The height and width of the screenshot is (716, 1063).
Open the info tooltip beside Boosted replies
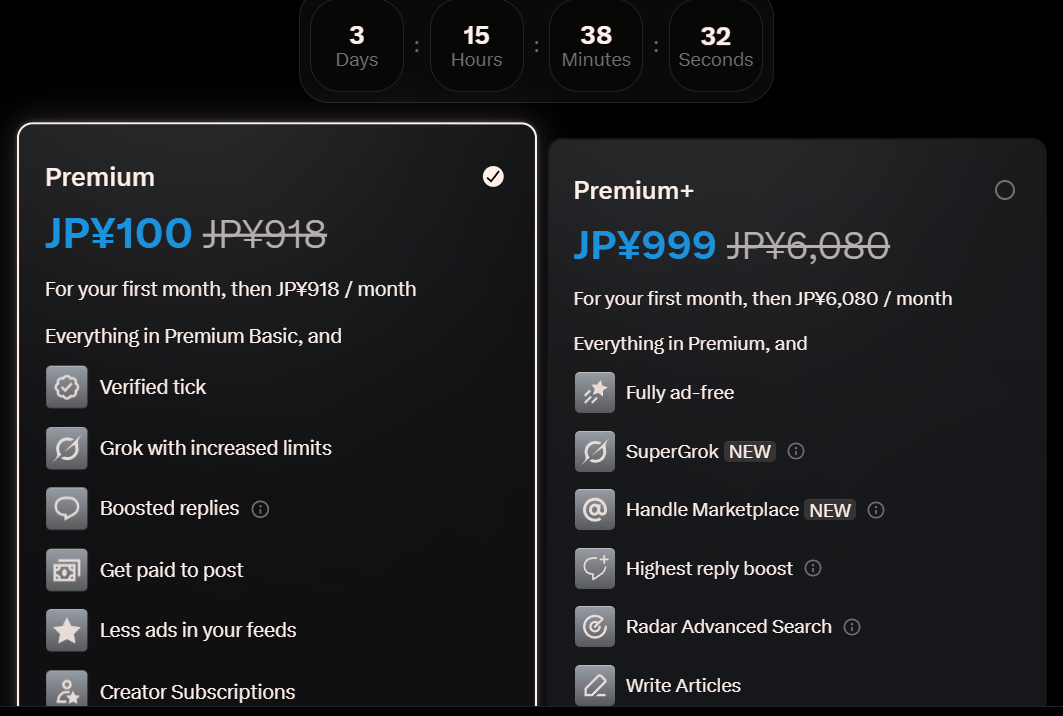tap(261, 509)
